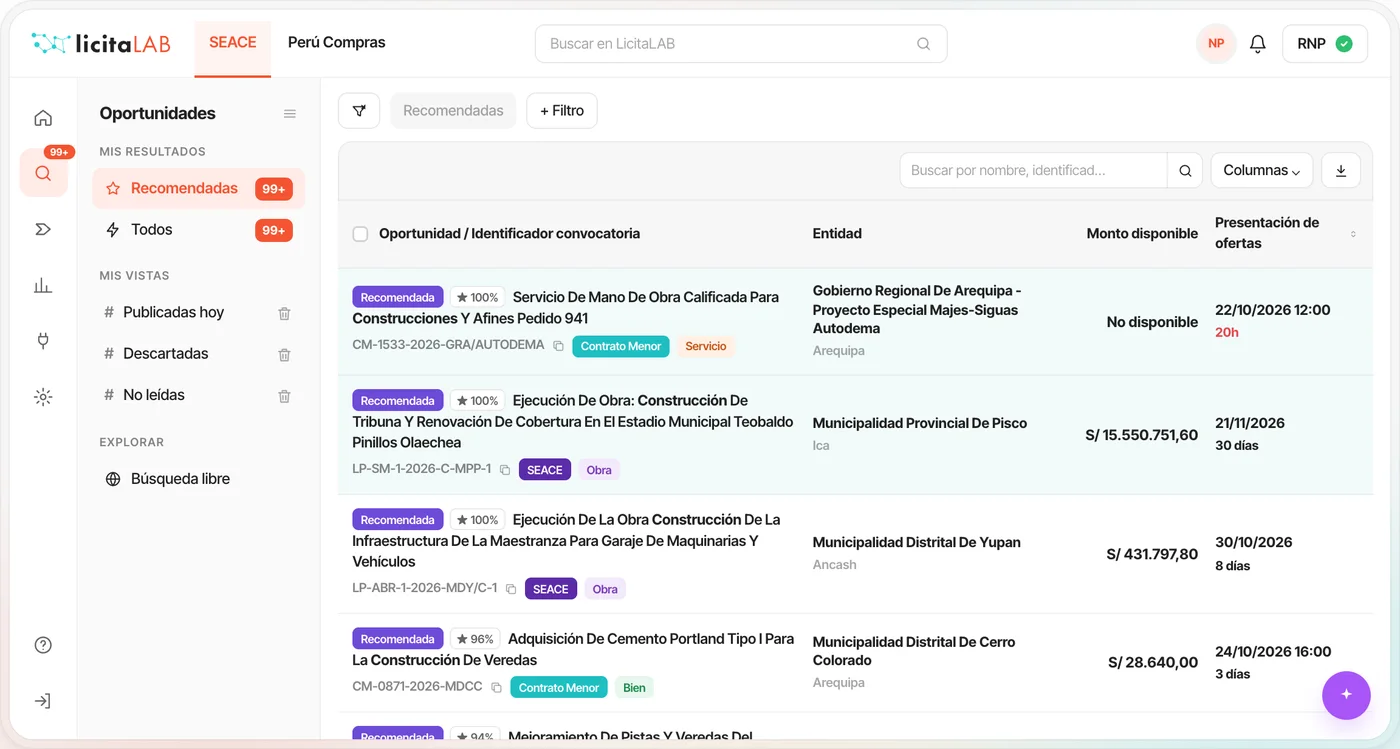Click the + Filtro button
This screenshot has width=1400, height=749.
point(562,111)
